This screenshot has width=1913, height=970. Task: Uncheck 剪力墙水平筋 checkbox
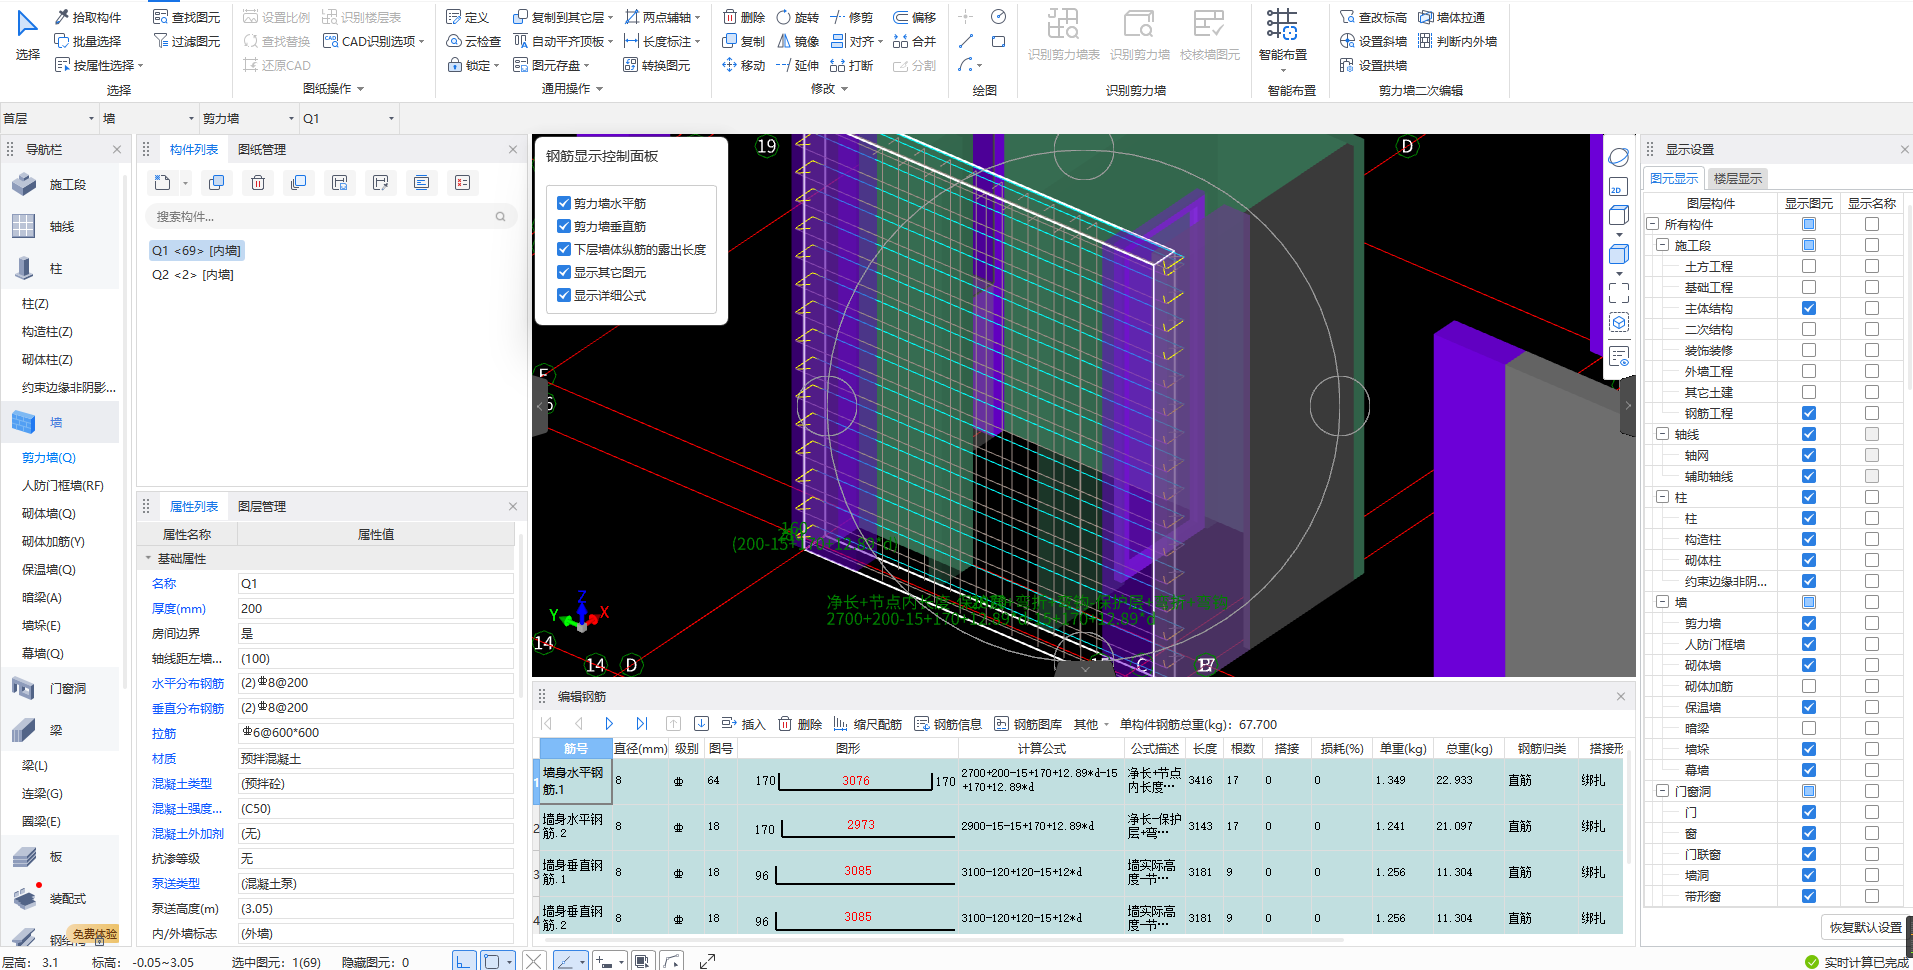point(564,203)
